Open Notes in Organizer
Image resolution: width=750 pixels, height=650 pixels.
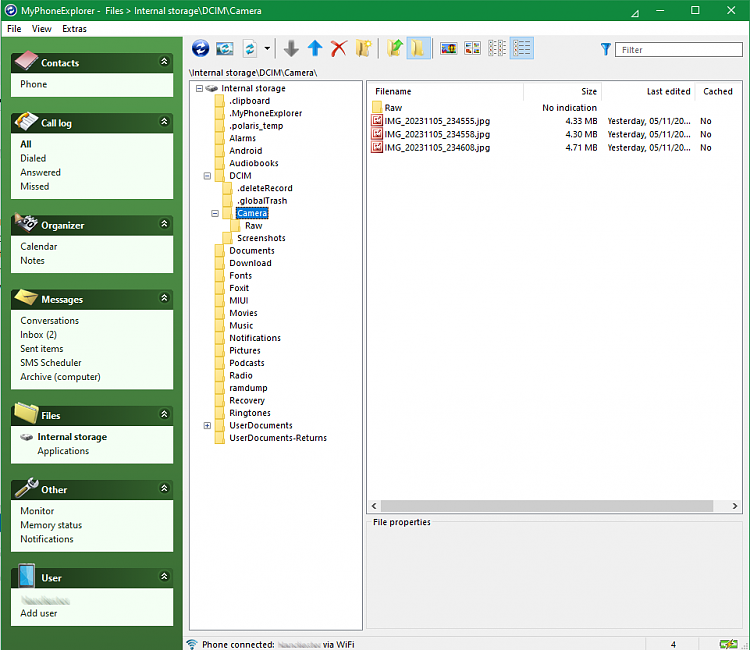32,261
